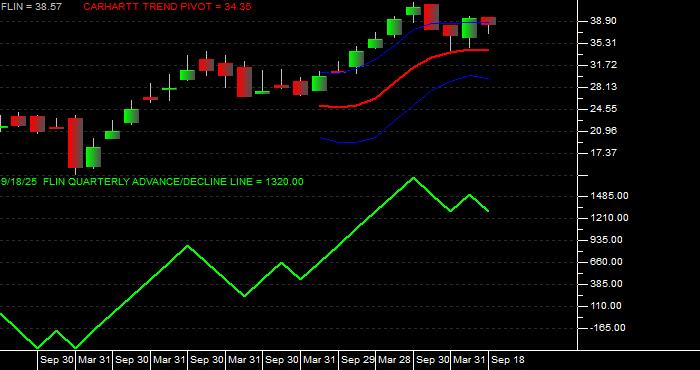Click the 17.37 price axis value

click(604, 153)
